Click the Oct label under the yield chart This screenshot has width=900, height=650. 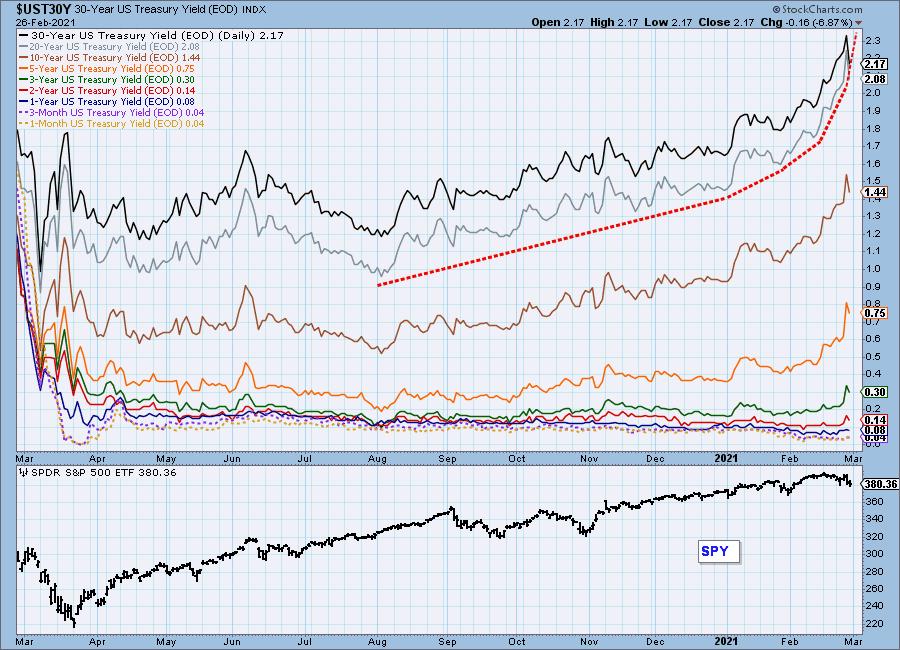click(517, 459)
